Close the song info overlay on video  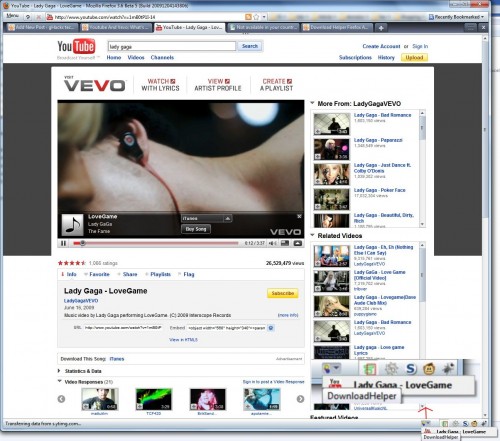coord(299,216)
